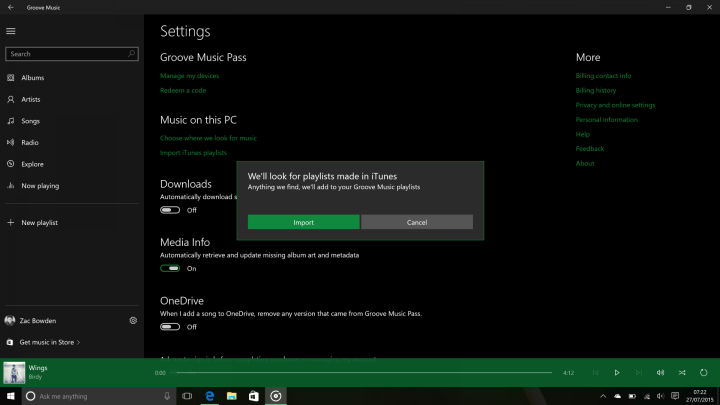This screenshot has width=720, height=405.
Task: Show hidden system tray icons
Action: [603, 396]
